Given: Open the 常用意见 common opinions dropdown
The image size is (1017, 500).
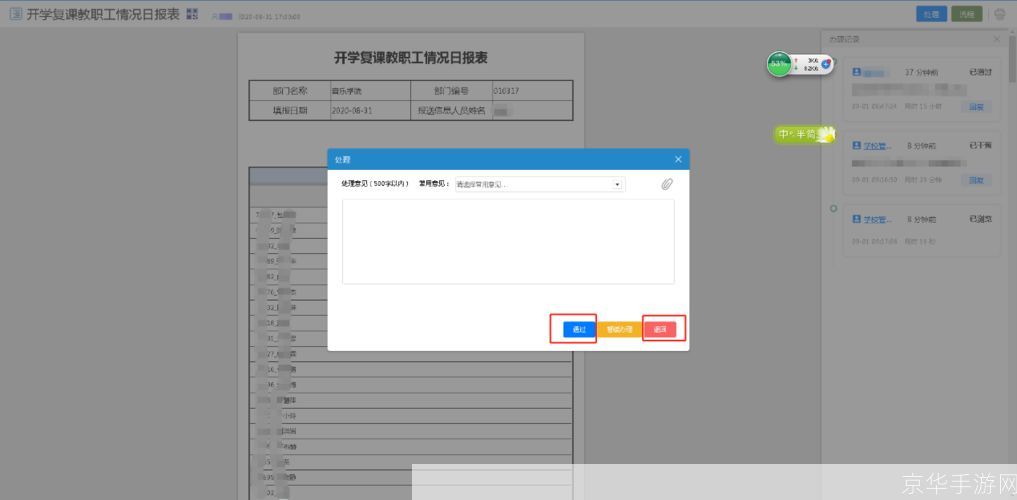Looking at the screenshot, I should coord(540,184).
